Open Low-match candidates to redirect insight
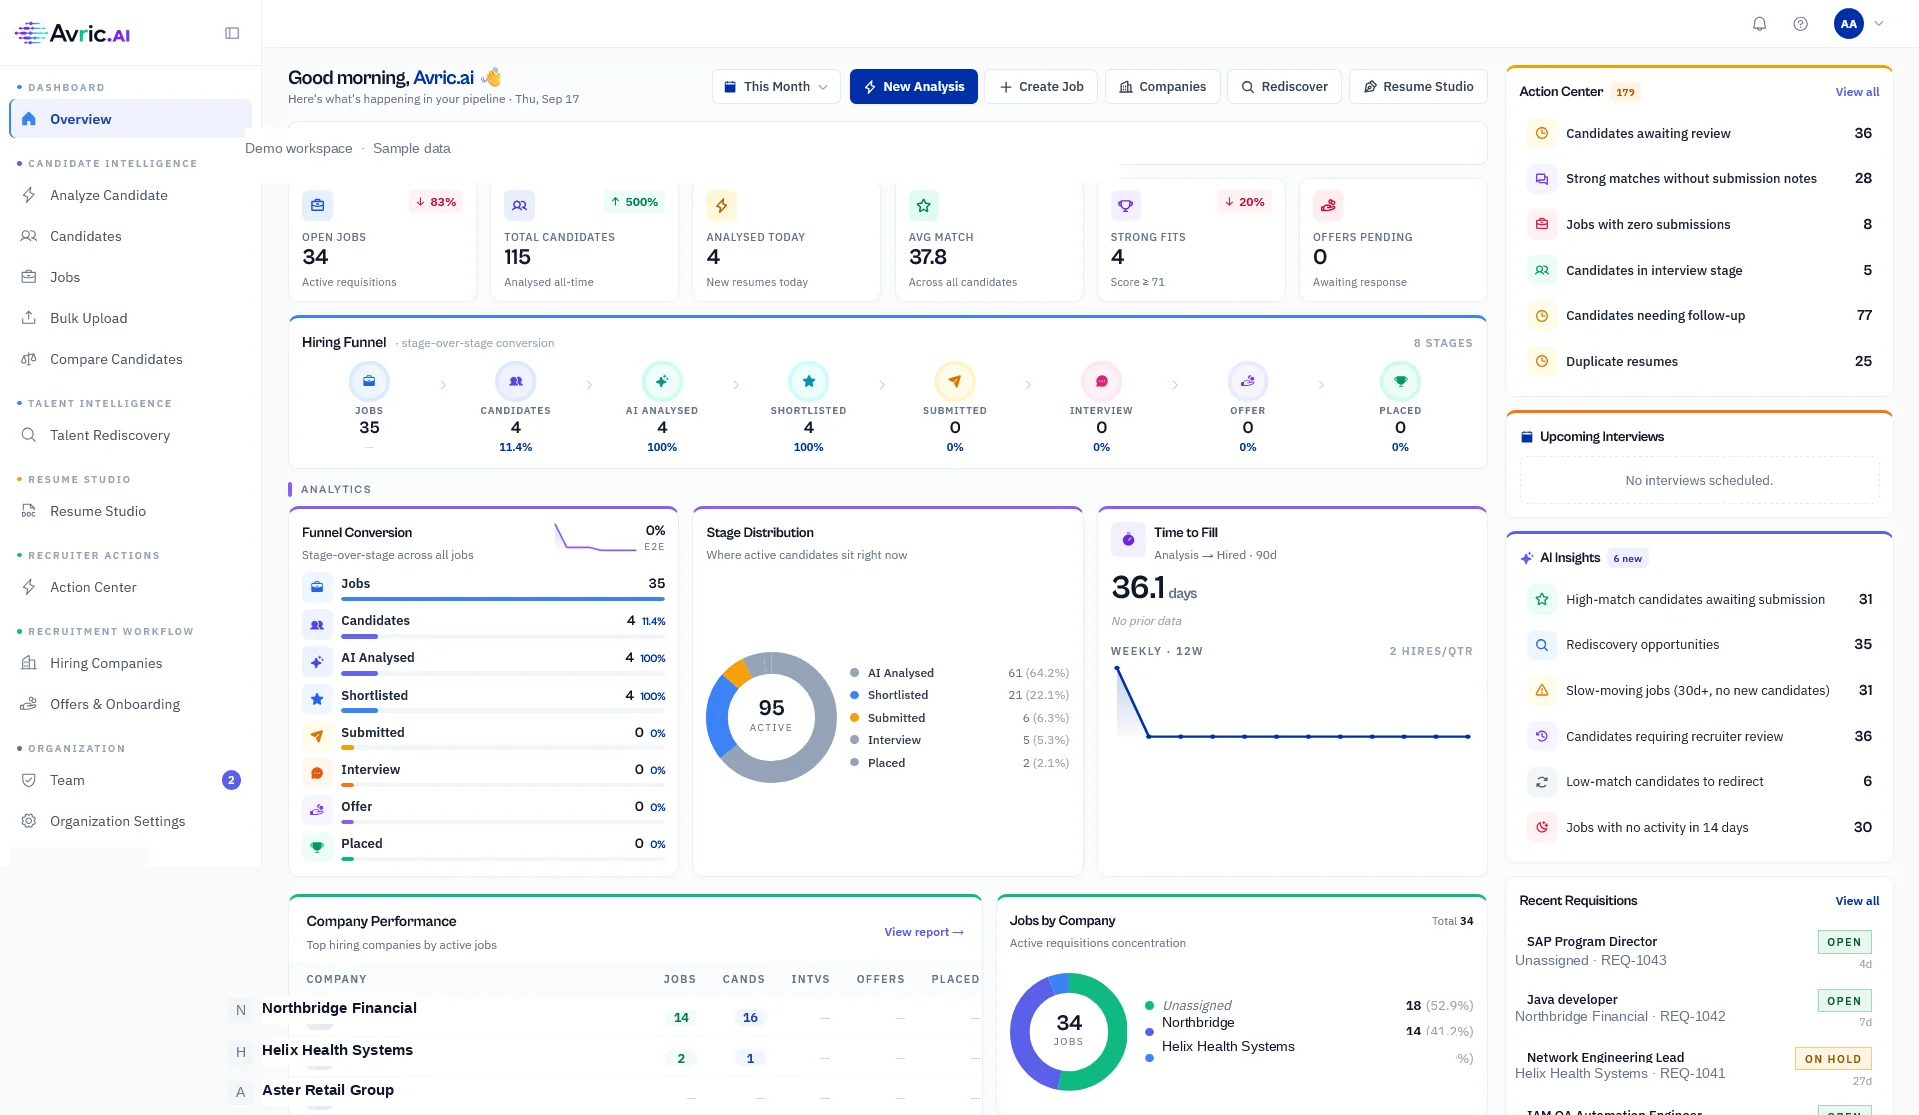The width and height of the screenshot is (1919, 1115). click(x=1699, y=781)
